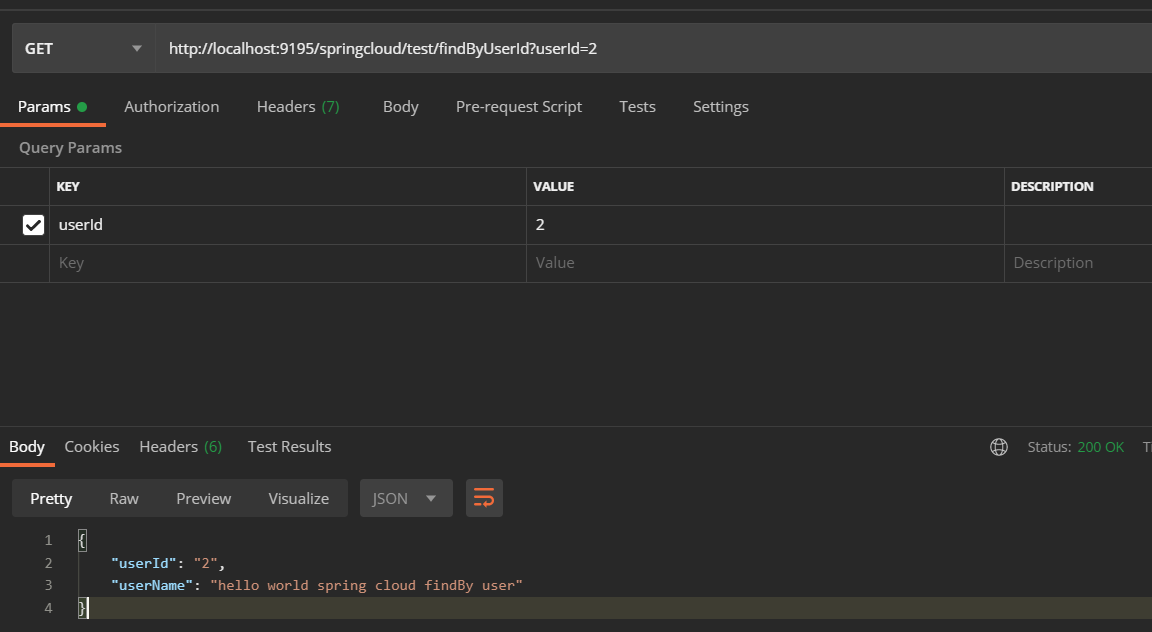Click the userId key cell
The image size is (1152, 632).
pos(287,225)
